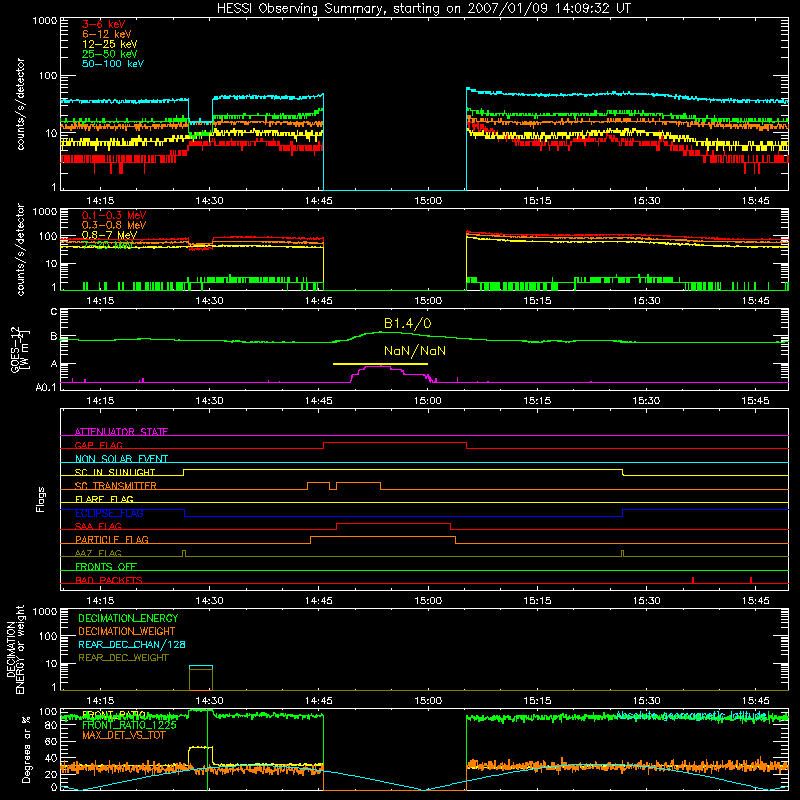Pick the REAR_DEC_WEIGHT legend label

123,658
